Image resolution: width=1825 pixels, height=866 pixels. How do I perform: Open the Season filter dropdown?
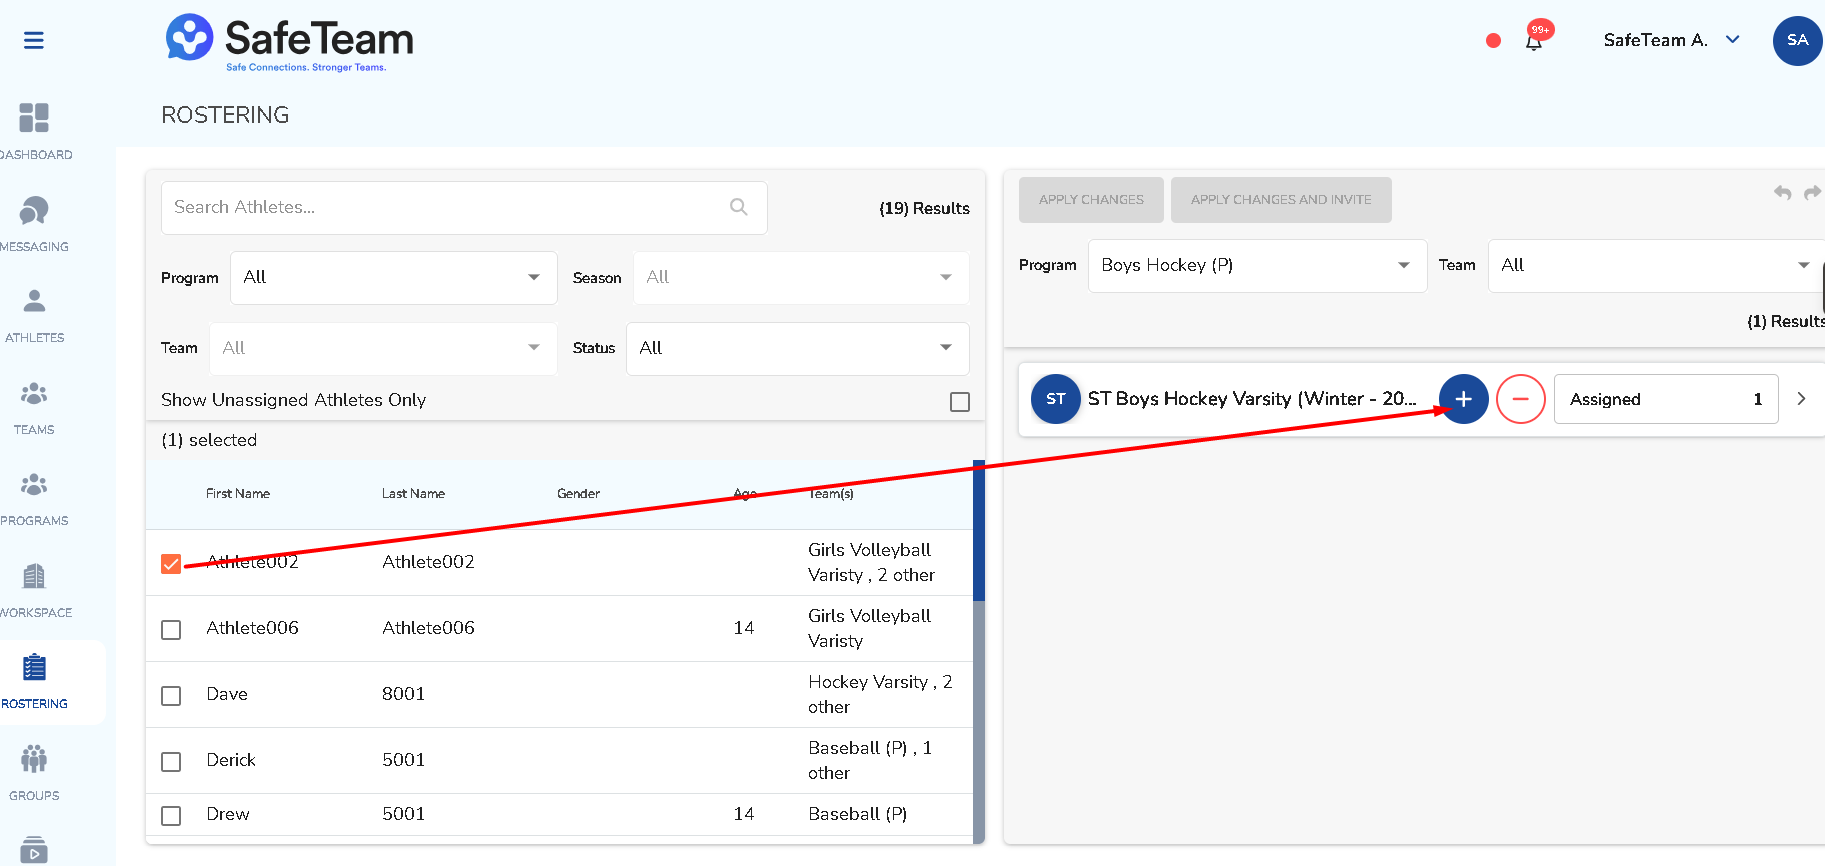coord(801,277)
